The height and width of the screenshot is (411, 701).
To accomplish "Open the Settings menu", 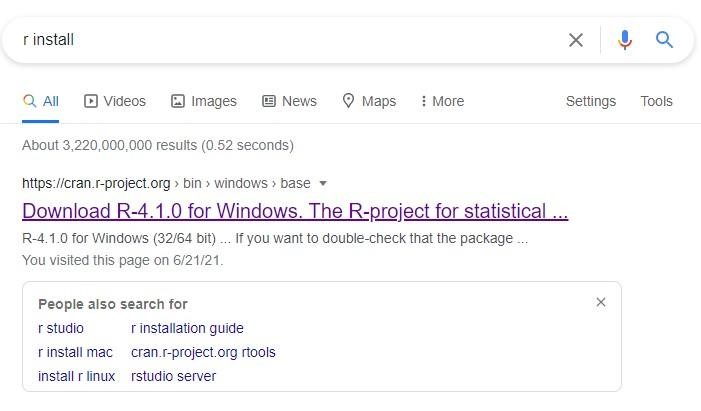I will coord(591,101).
